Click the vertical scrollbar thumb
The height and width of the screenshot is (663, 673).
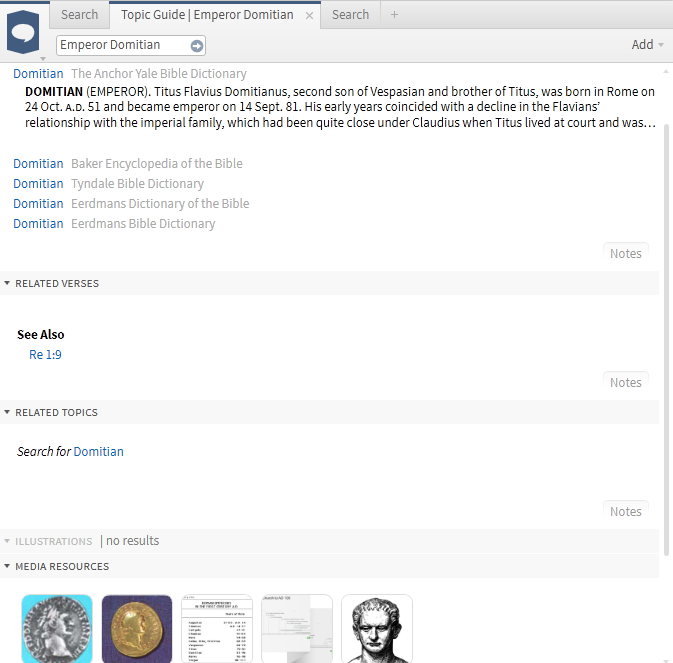(x=666, y=339)
